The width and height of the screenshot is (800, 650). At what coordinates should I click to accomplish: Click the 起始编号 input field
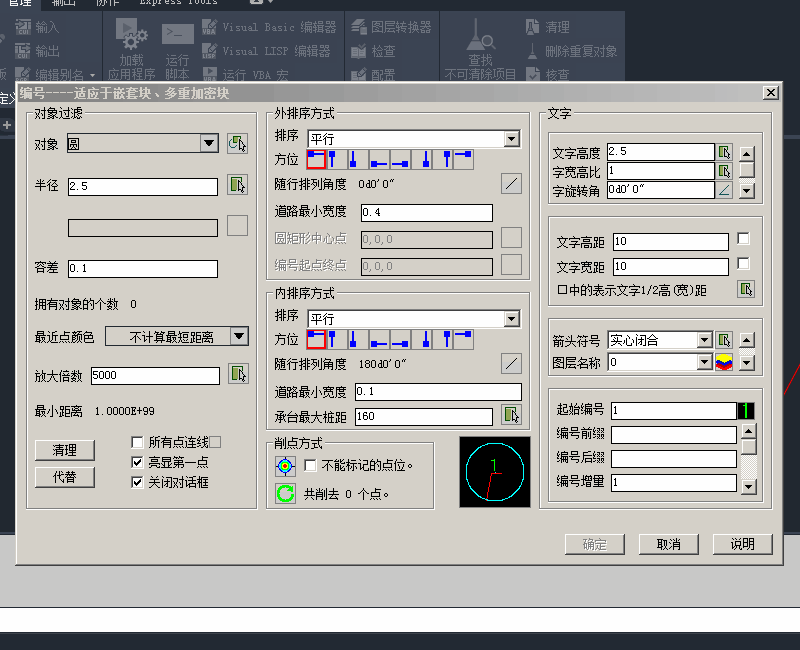coord(674,411)
